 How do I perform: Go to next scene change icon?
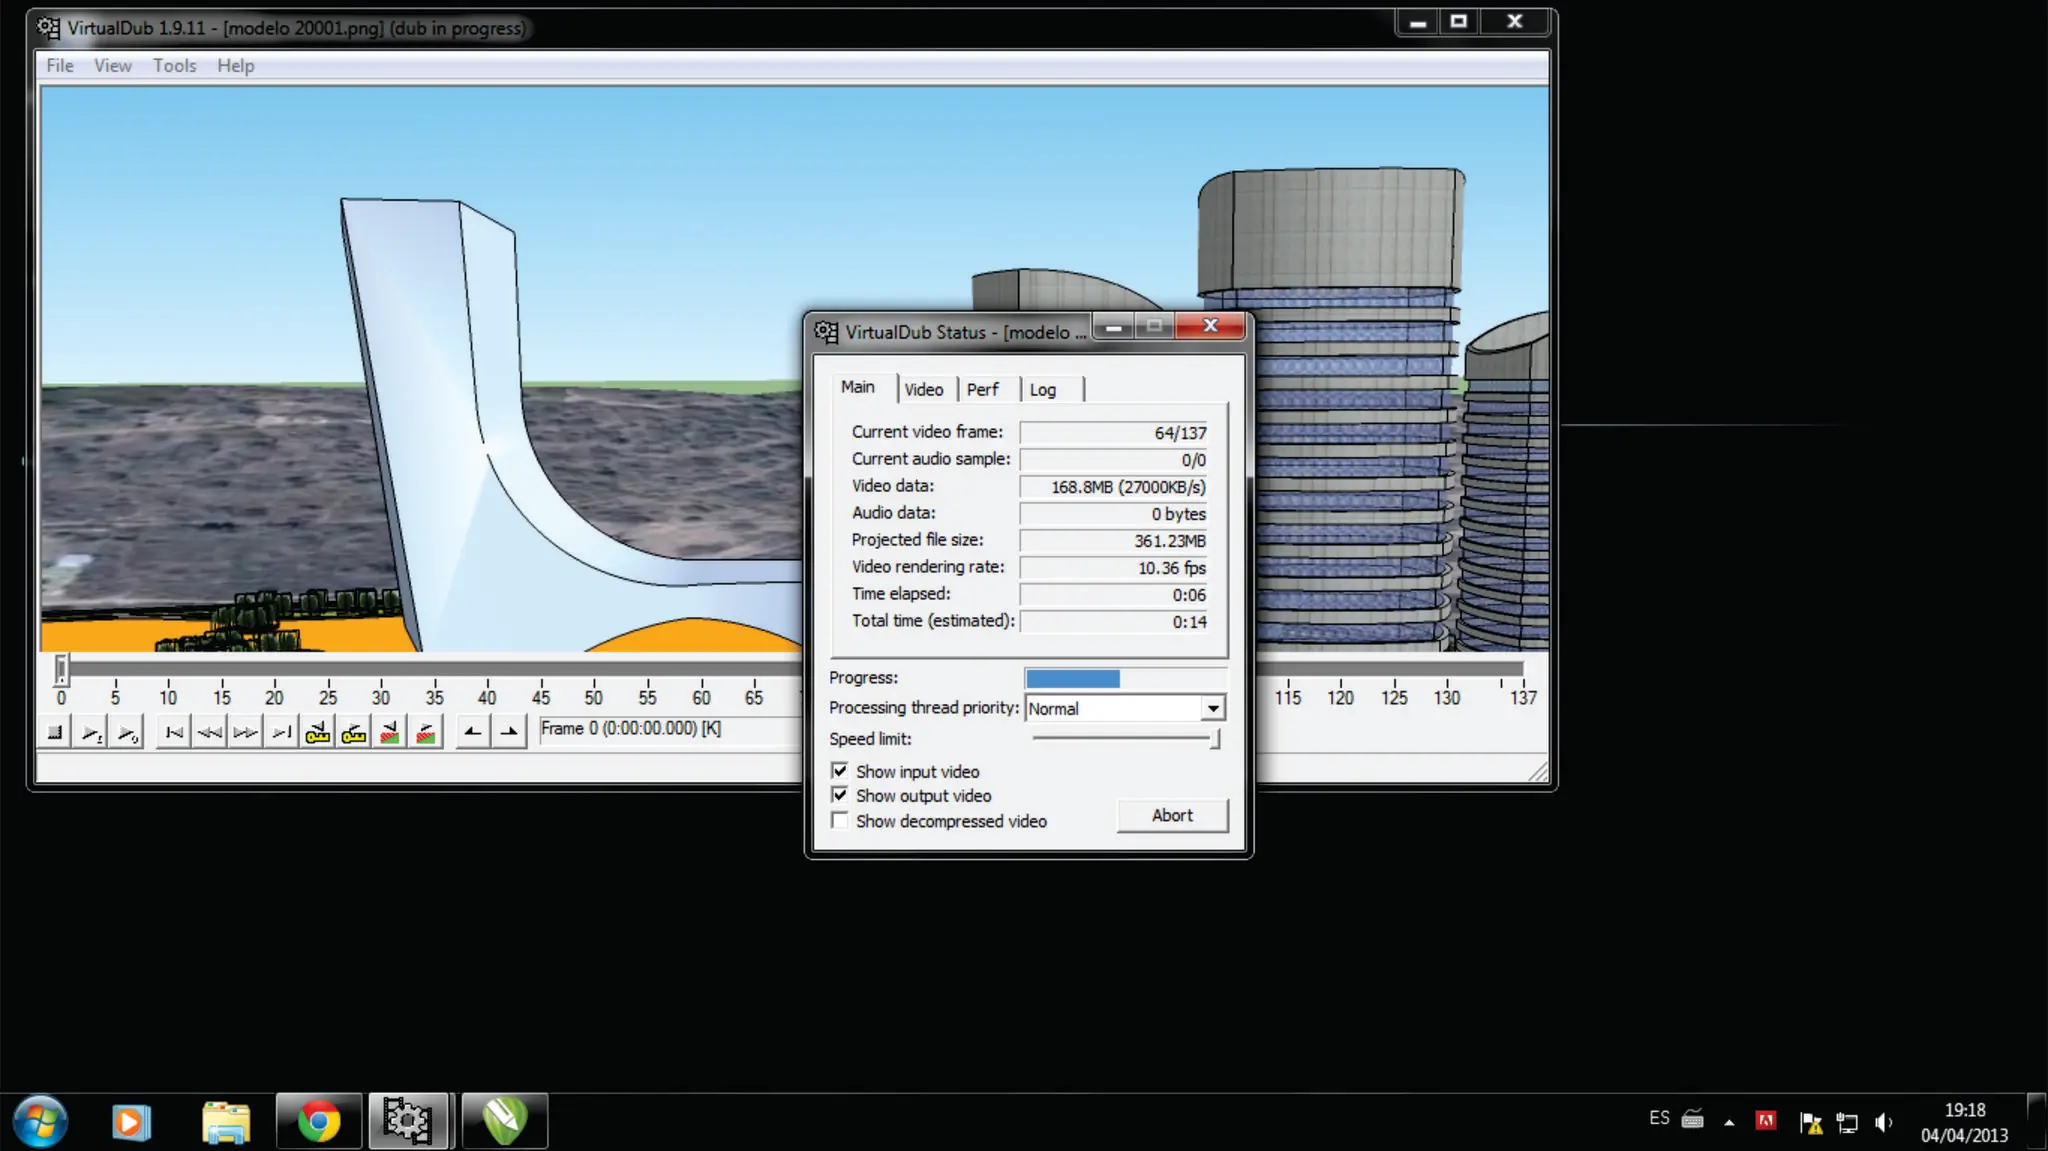[x=426, y=733]
